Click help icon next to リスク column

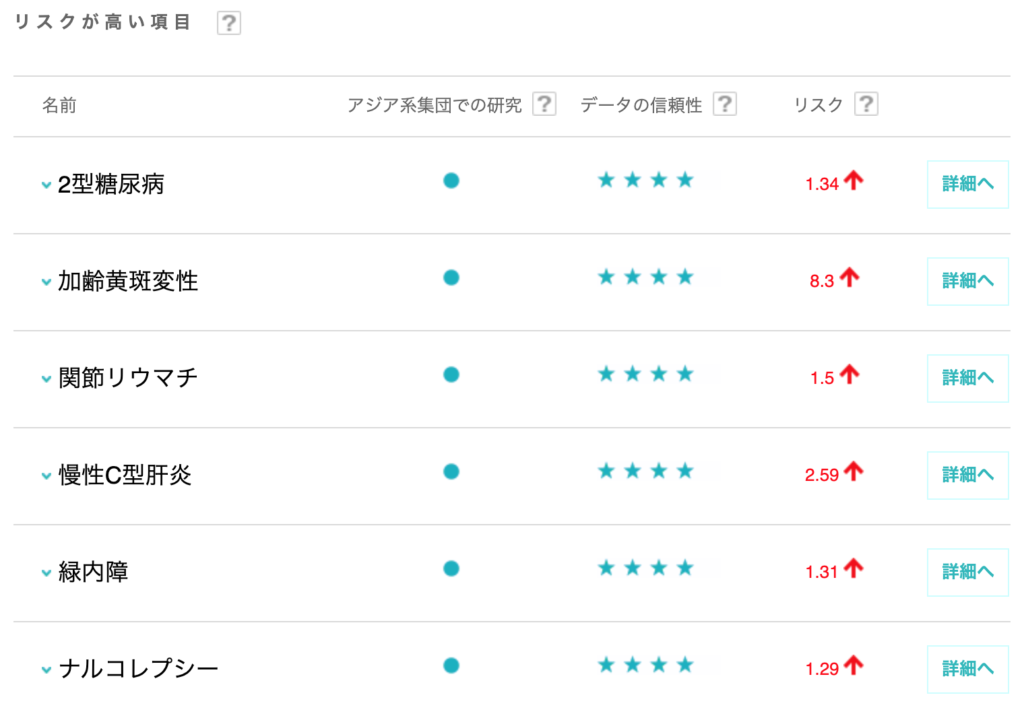(866, 104)
